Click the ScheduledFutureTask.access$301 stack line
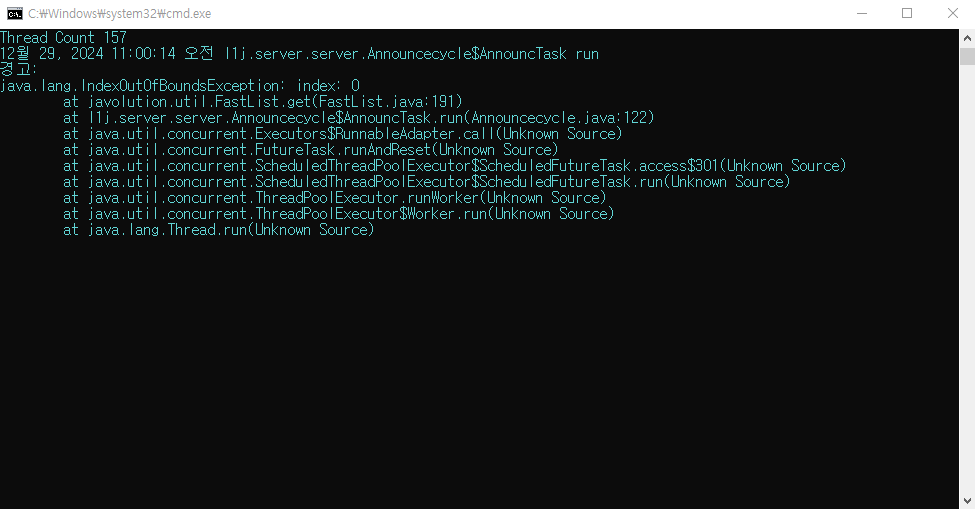 (x=455, y=165)
